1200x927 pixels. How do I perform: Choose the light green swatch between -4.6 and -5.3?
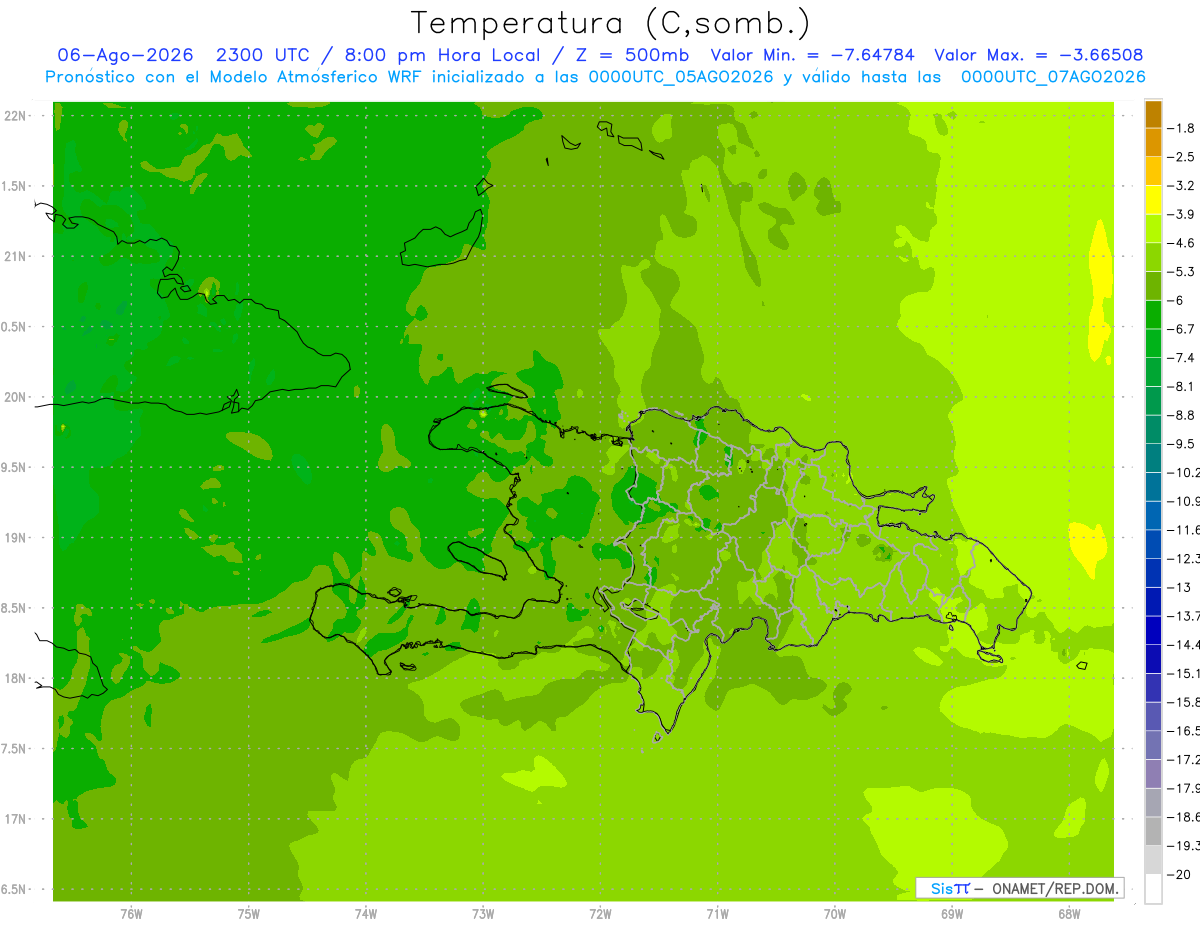[x=1153, y=257]
